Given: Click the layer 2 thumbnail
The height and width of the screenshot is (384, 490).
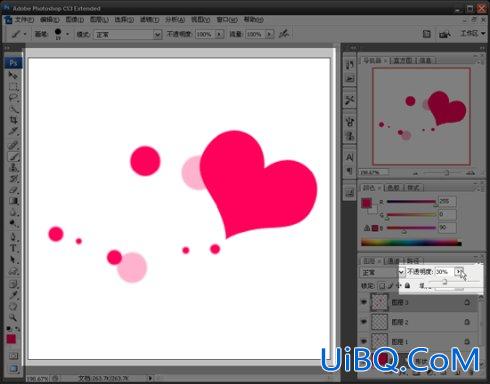Looking at the screenshot, I should [380, 322].
